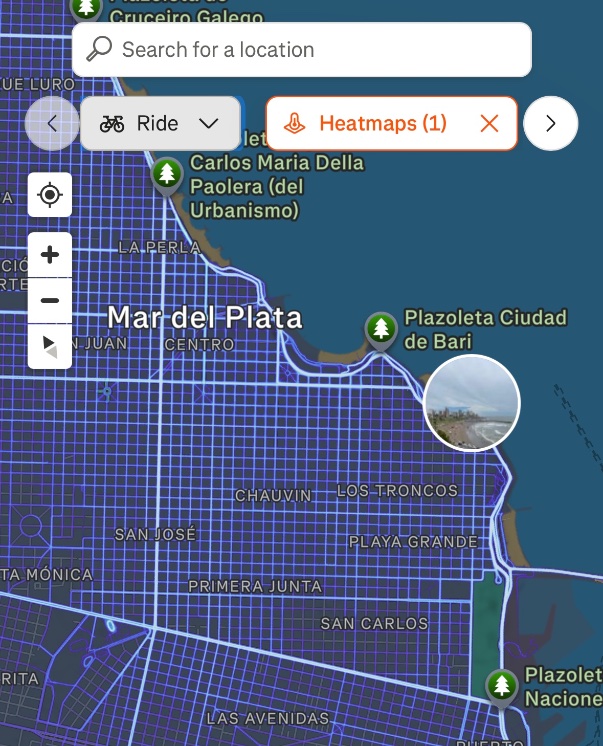Click the Carlos Maria Della Paolera label text
The height and width of the screenshot is (746, 603).
(277, 186)
